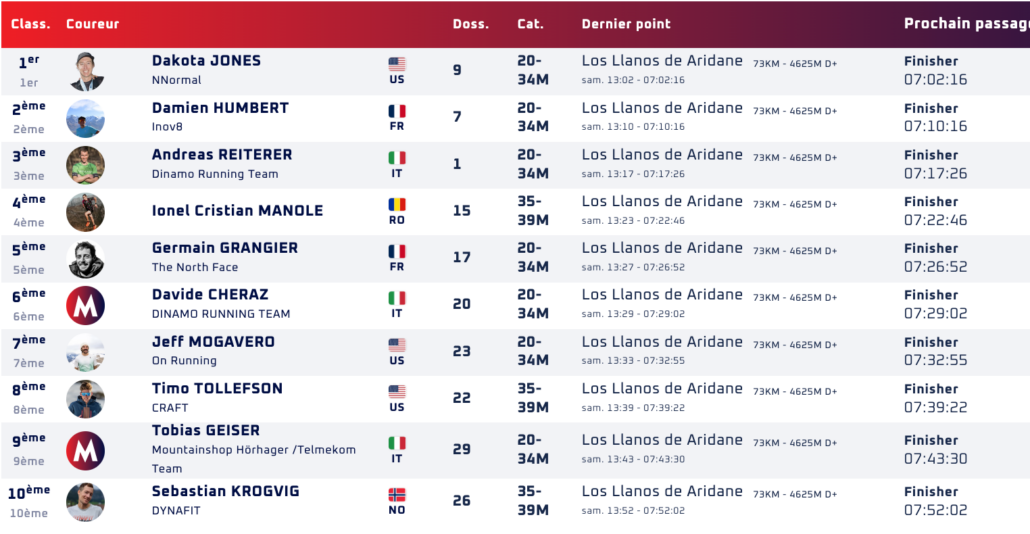Open runner Andreas REITERER's name link
The width and height of the screenshot is (1030, 534).
(222, 155)
